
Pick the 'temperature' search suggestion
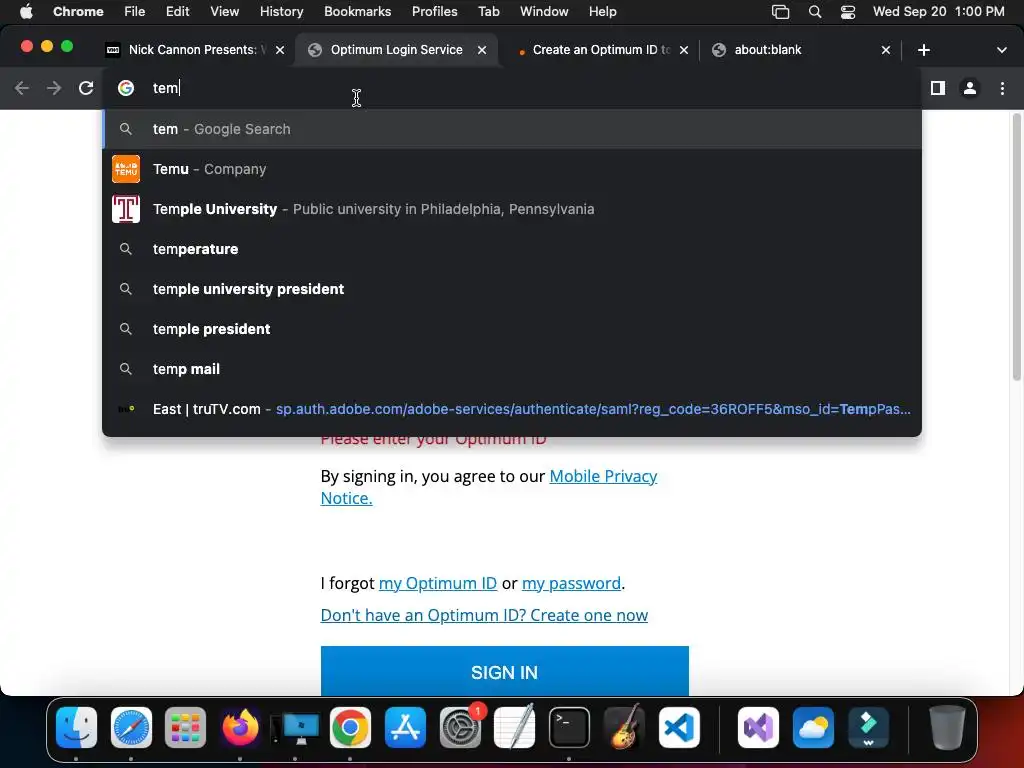click(512, 249)
